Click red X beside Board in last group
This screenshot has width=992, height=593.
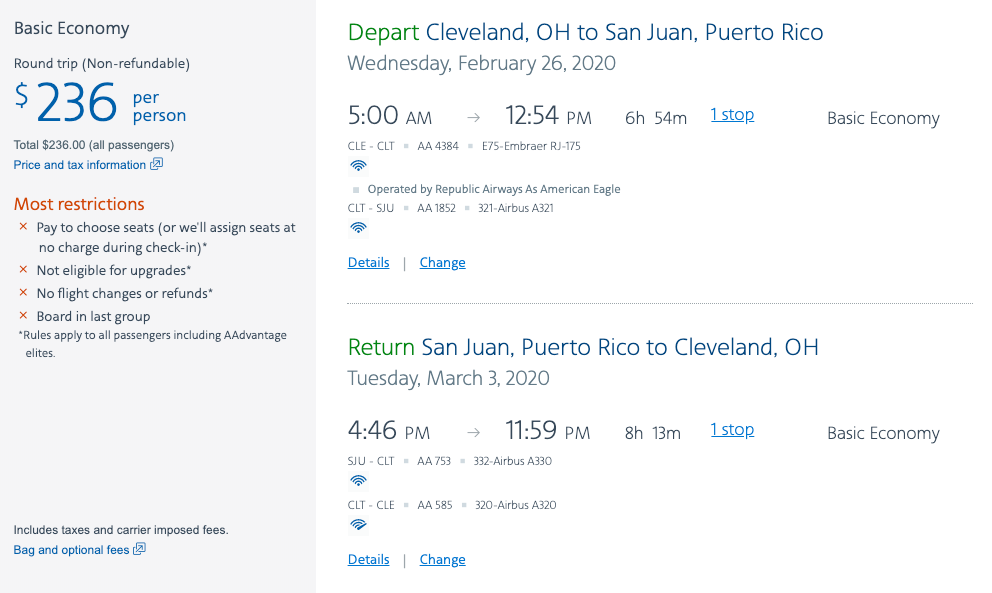tap(23, 316)
